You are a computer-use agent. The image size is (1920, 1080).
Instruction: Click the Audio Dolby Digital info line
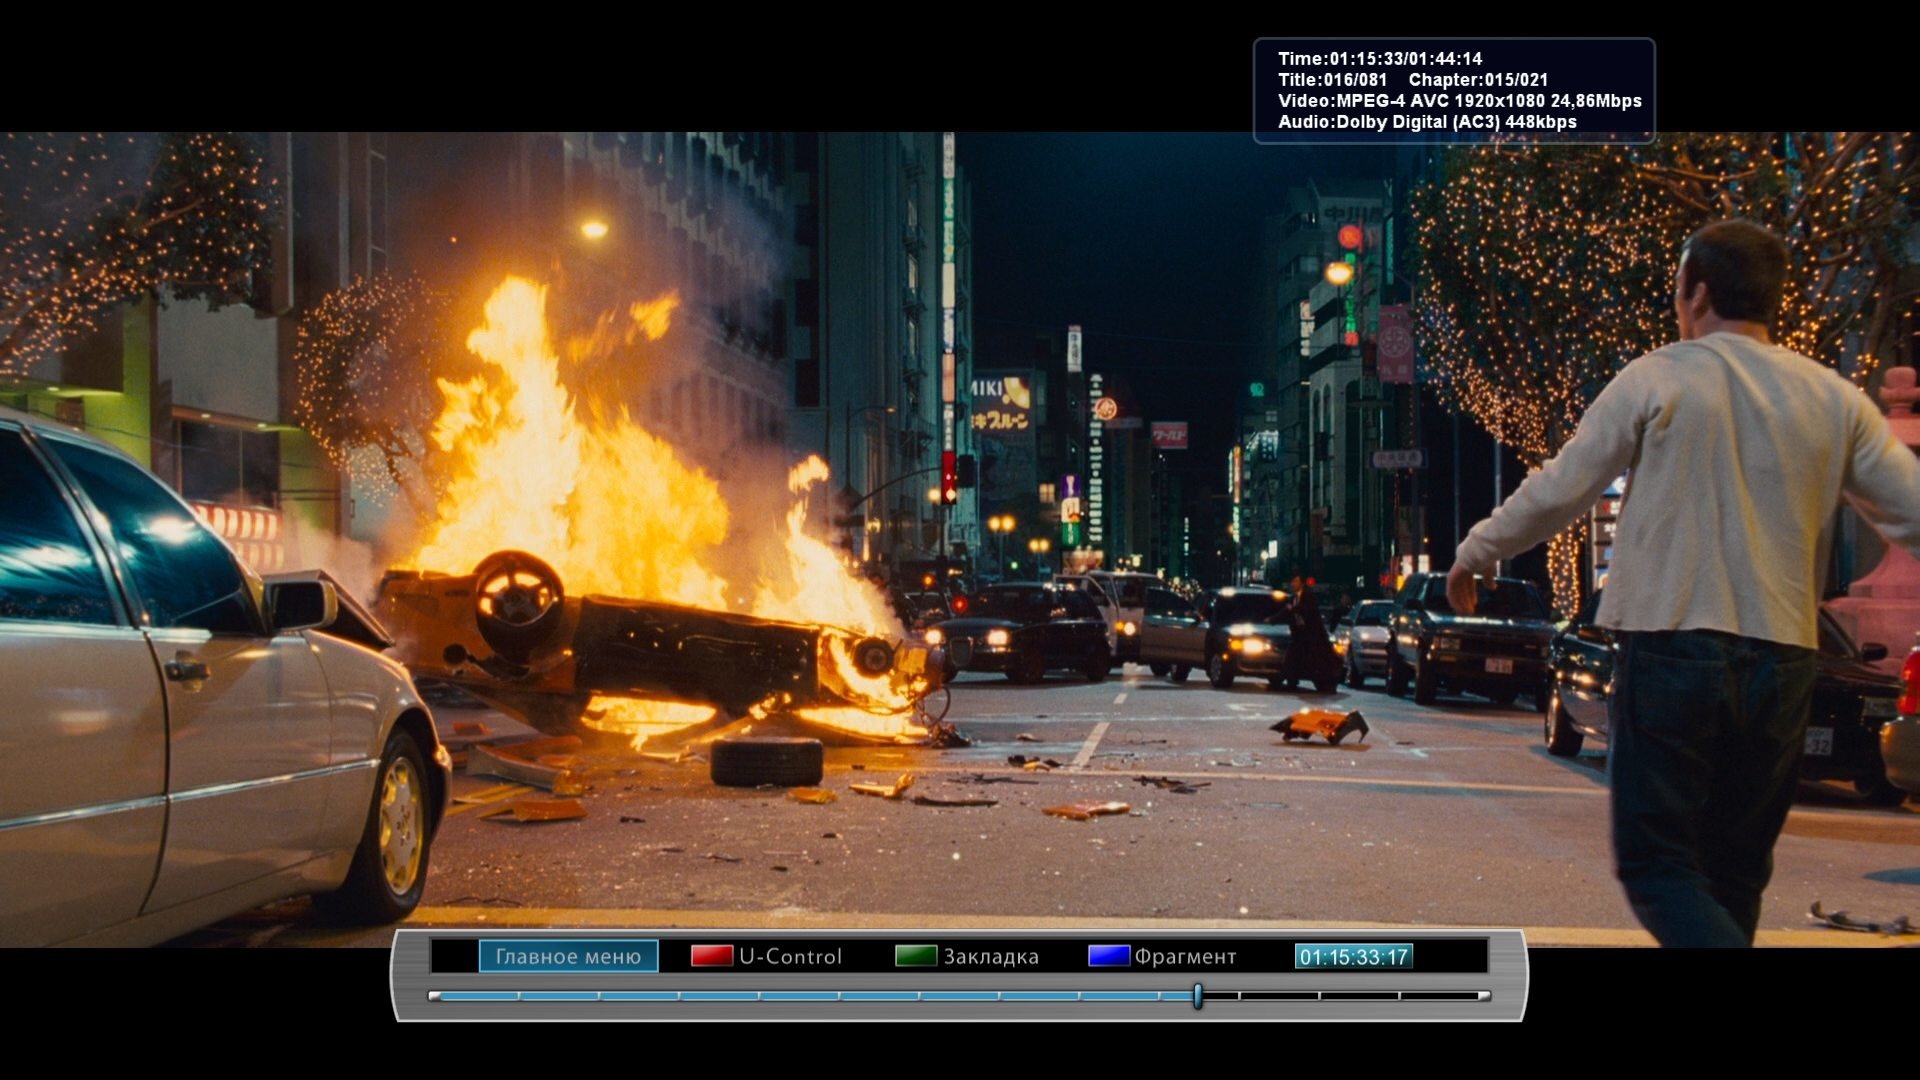coord(1427,122)
